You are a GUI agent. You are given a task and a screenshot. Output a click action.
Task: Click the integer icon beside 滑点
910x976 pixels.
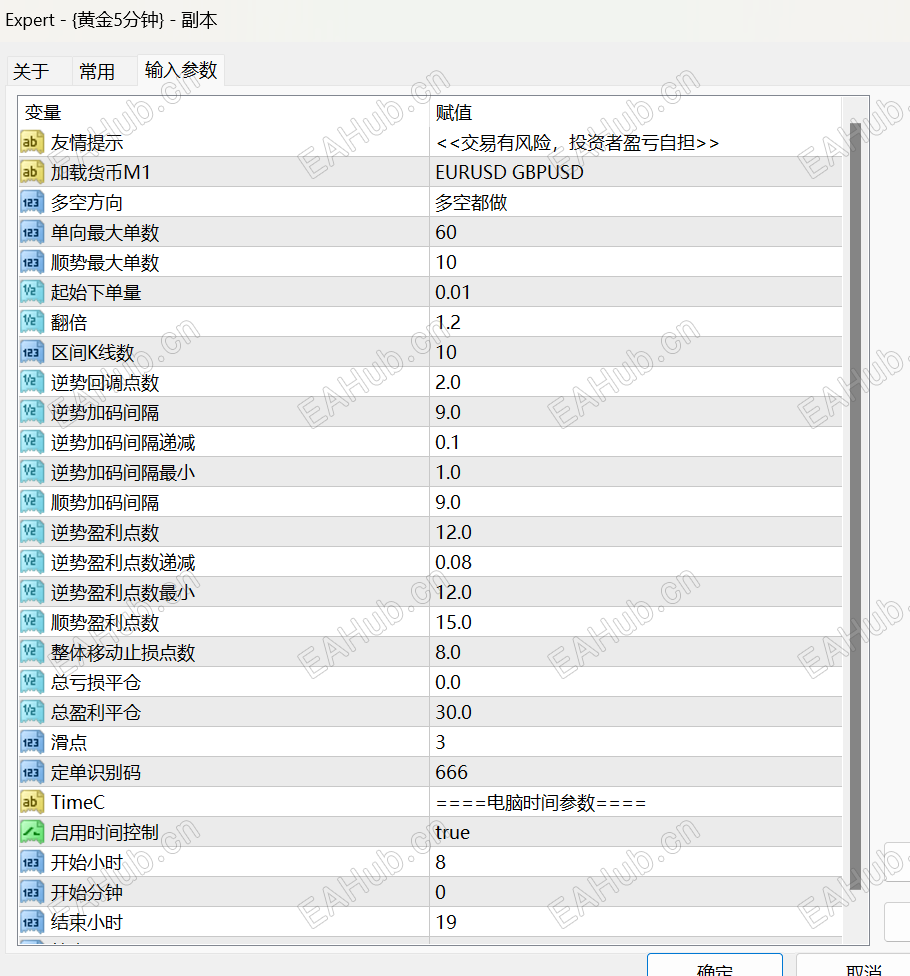[32, 742]
